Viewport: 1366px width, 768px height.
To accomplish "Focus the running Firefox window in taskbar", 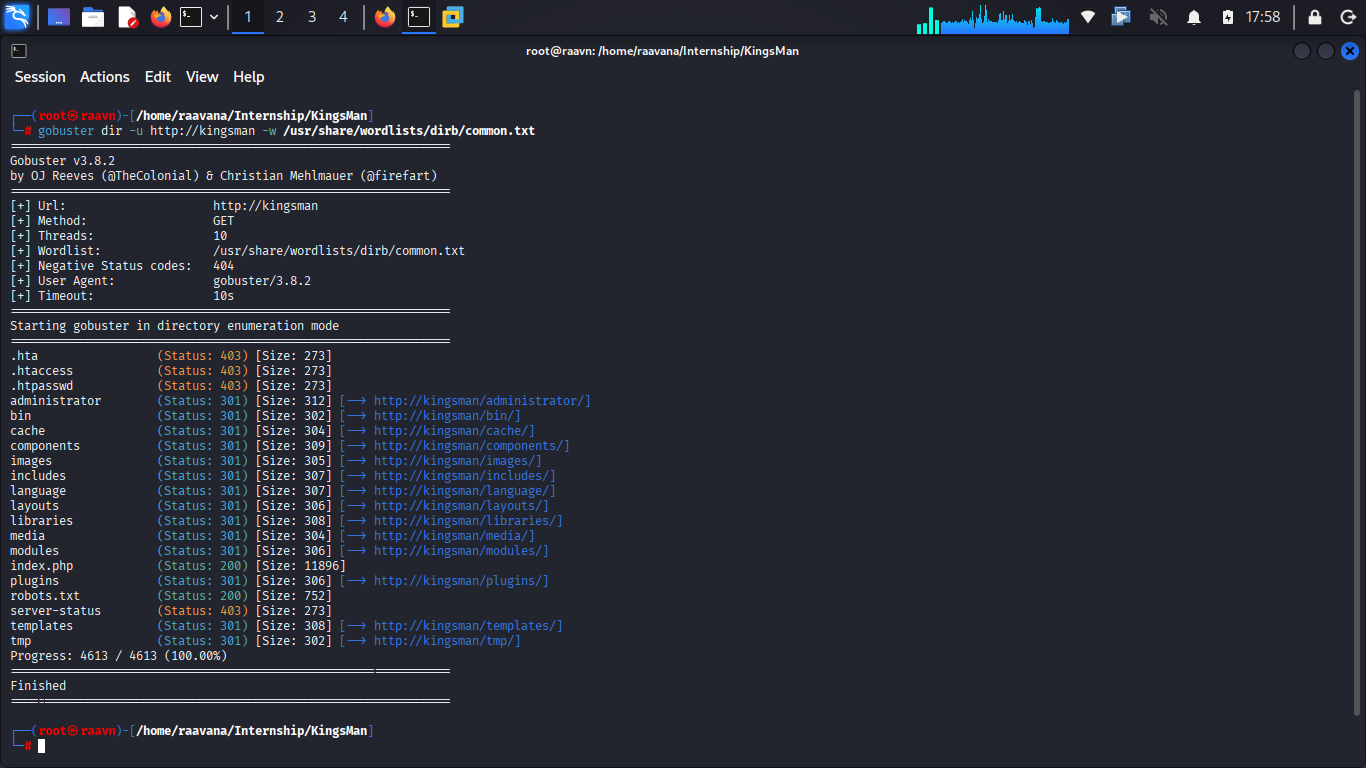I will tap(385, 17).
